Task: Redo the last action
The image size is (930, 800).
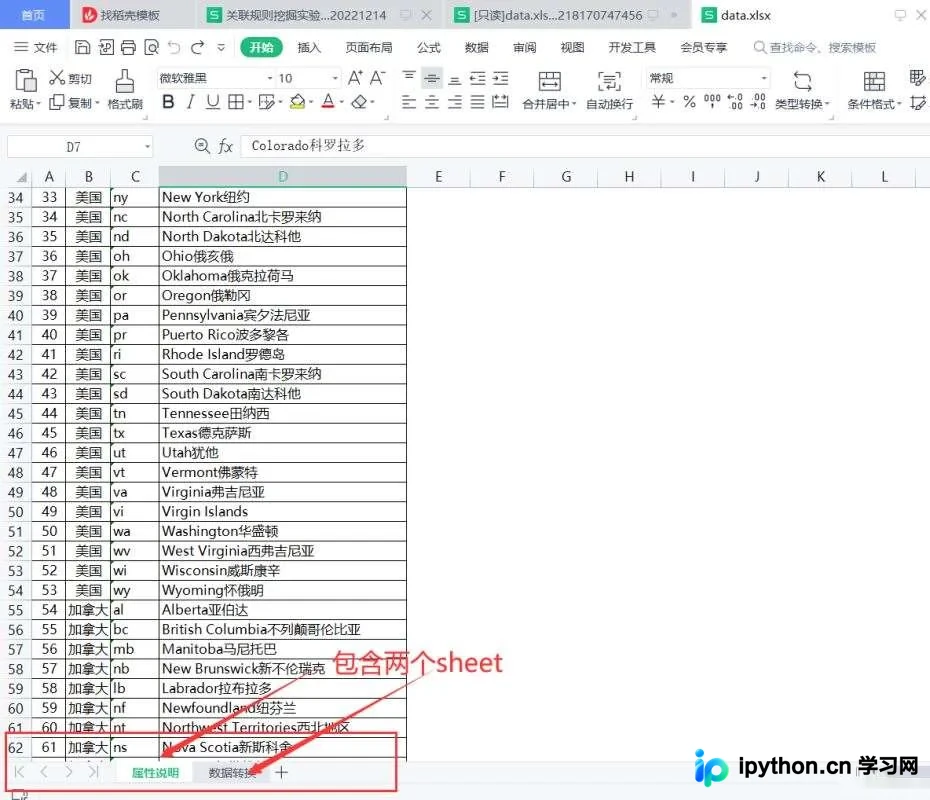Action: [198, 47]
